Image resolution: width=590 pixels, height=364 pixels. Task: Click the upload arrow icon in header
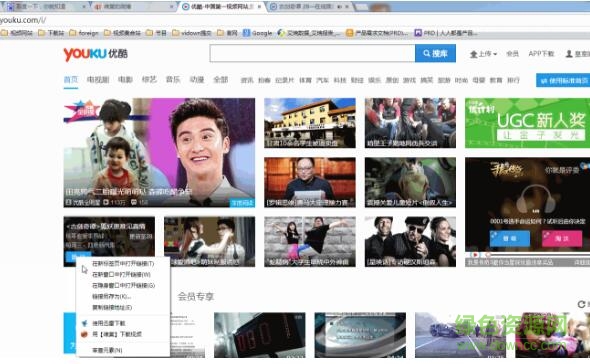click(473, 54)
